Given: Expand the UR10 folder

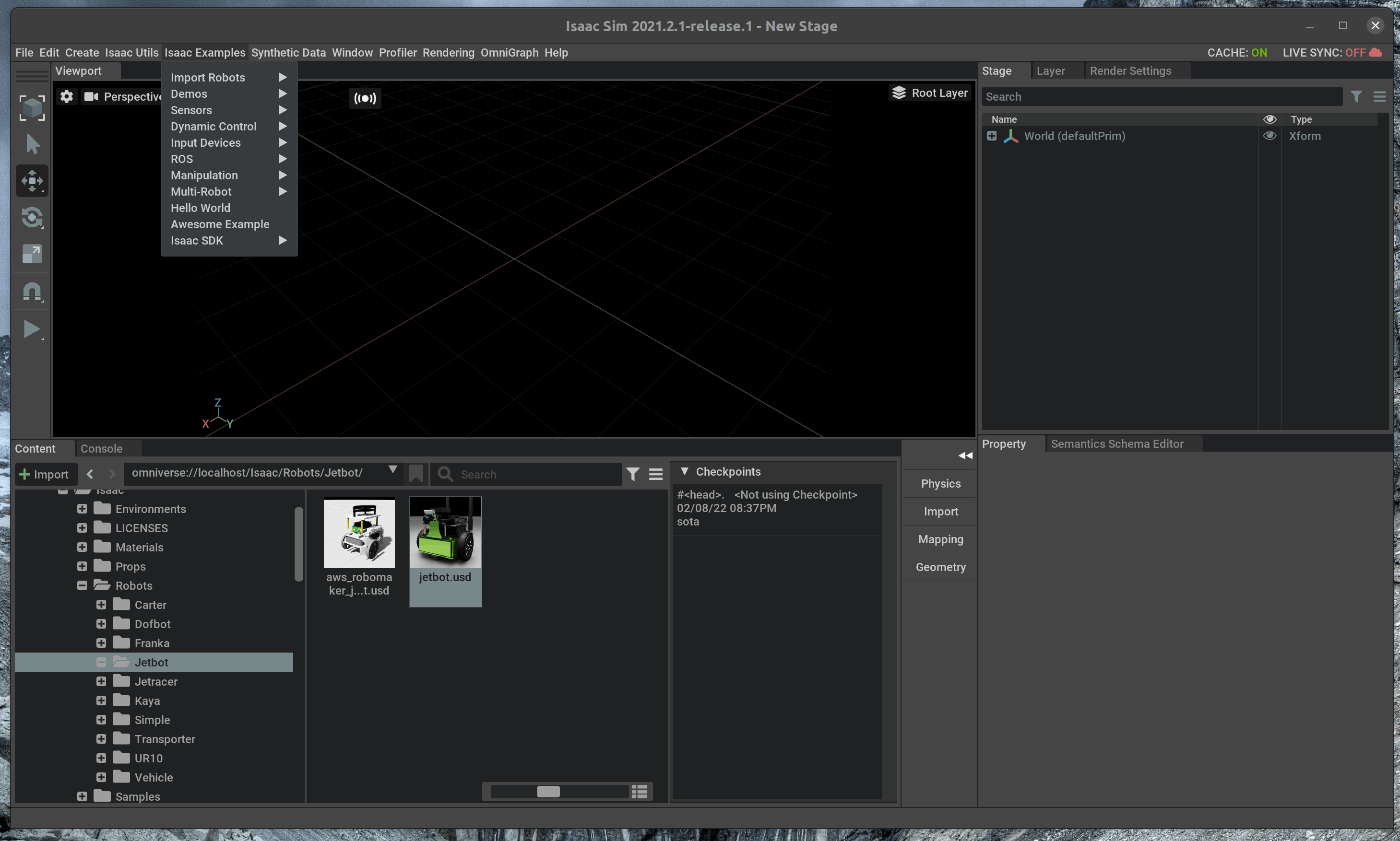Looking at the screenshot, I should tap(101, 758).
